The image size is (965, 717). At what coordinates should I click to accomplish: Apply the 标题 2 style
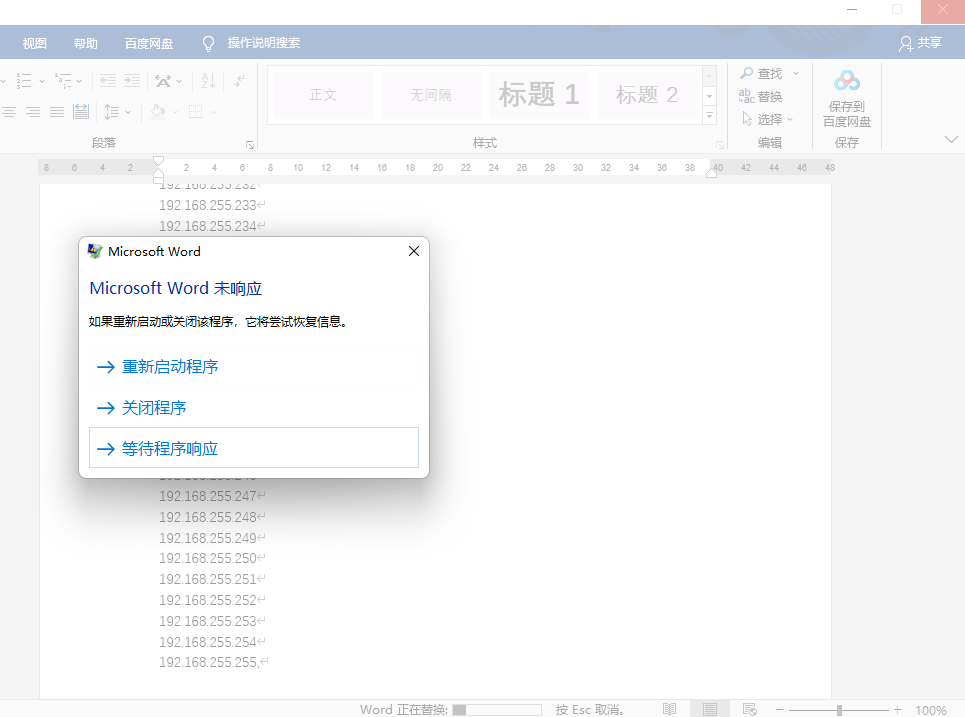tap(647, 95)
